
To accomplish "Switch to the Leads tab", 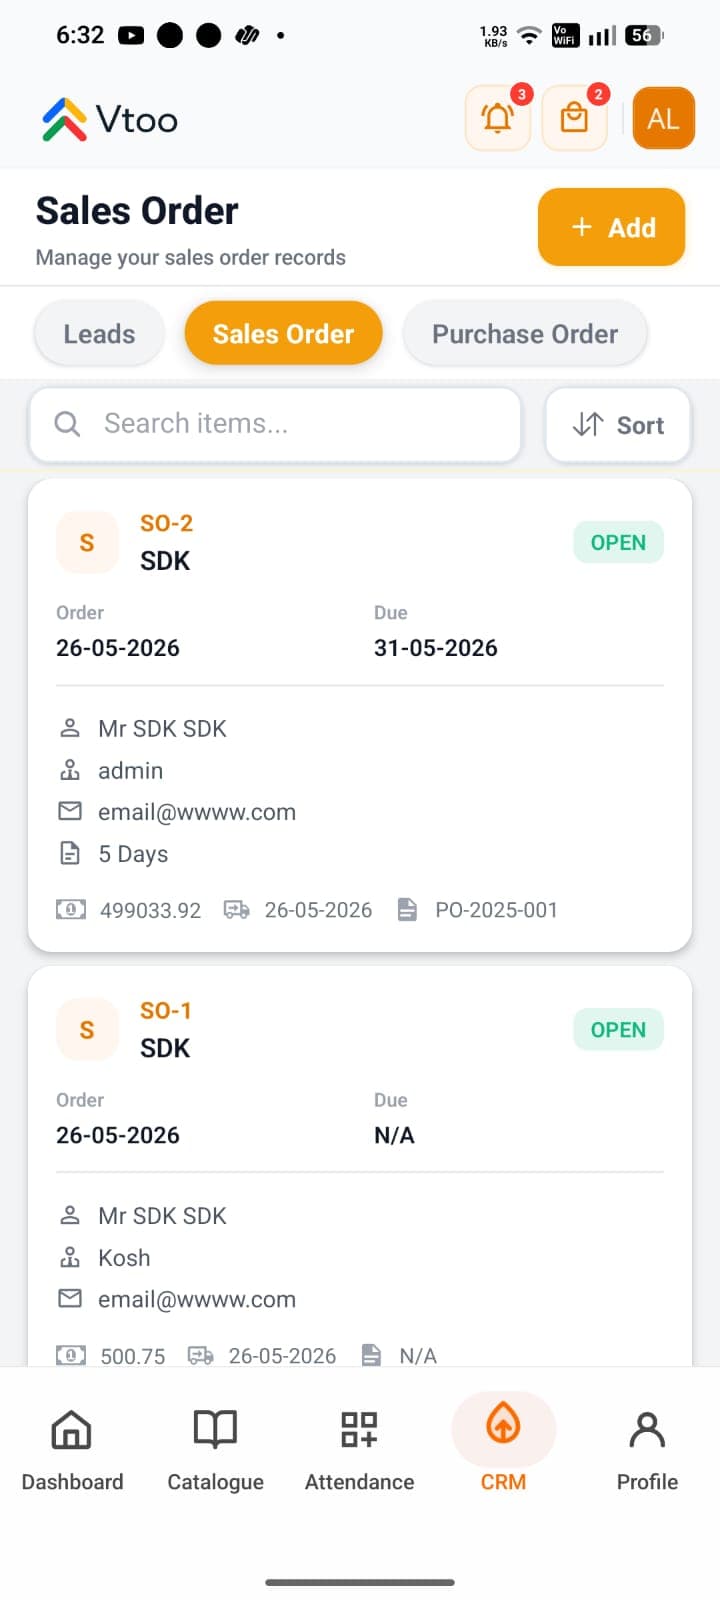I will tap(99, 334).
